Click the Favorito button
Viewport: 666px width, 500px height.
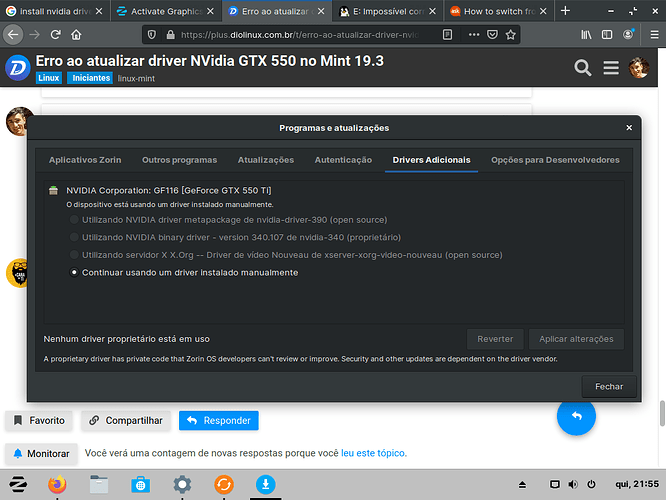point(39,421)
